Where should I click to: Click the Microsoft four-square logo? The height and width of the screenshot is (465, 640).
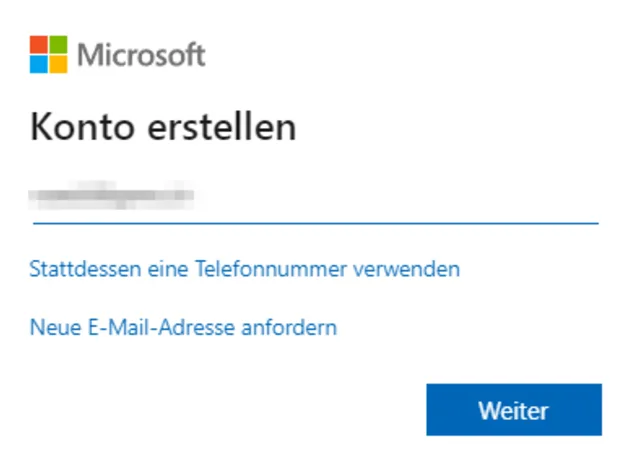click(49, 54)
